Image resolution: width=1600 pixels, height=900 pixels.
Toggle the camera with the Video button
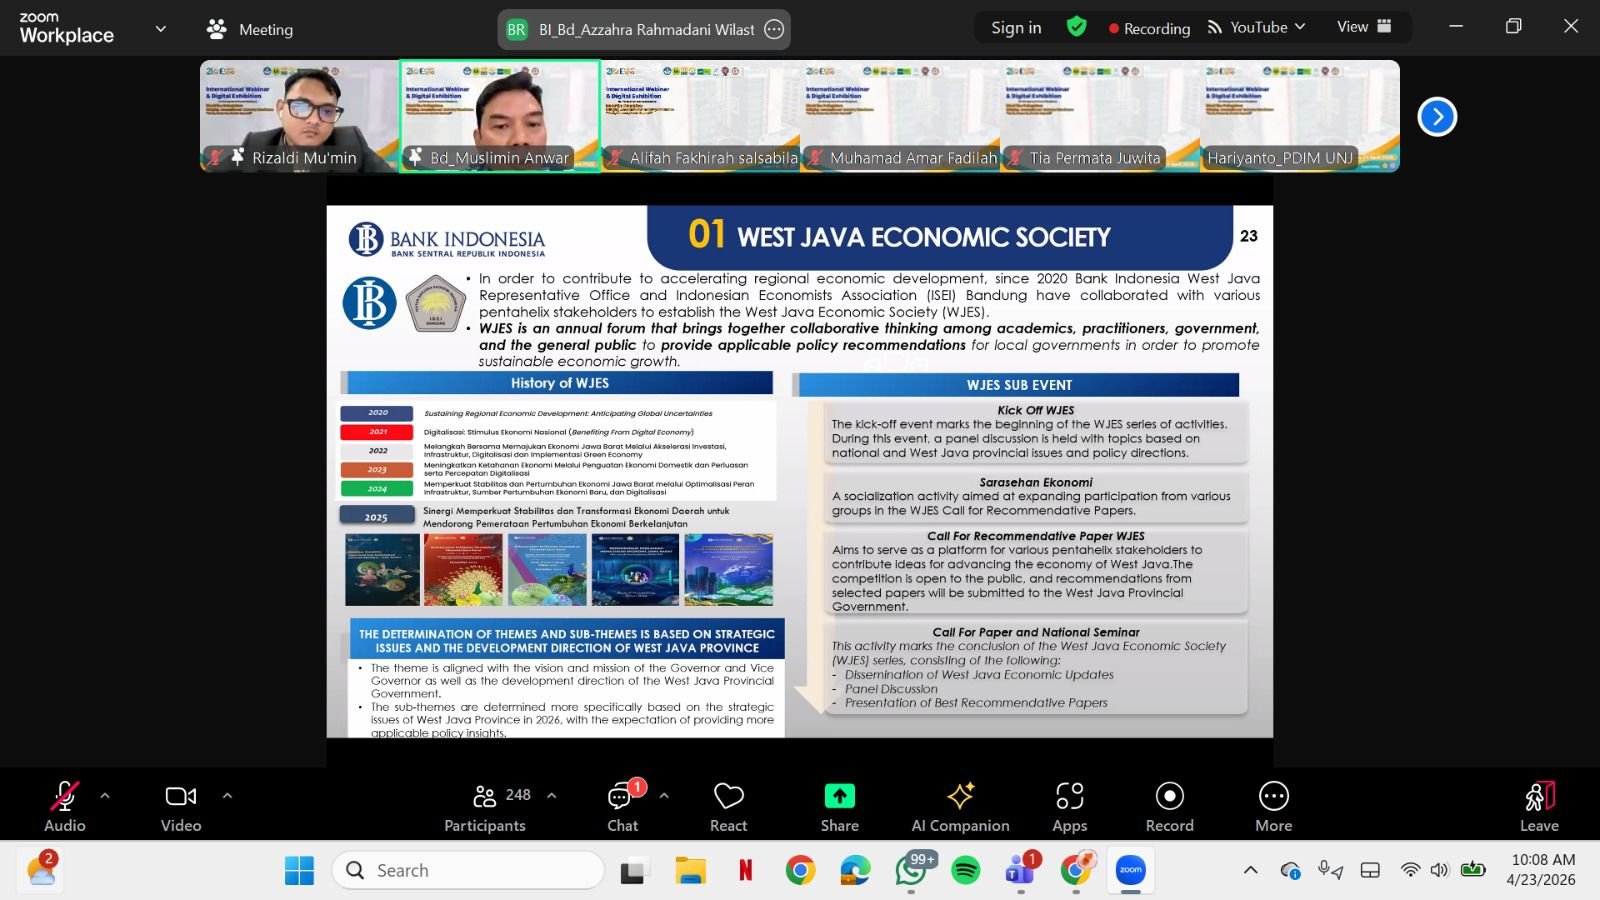click(181, 806)
